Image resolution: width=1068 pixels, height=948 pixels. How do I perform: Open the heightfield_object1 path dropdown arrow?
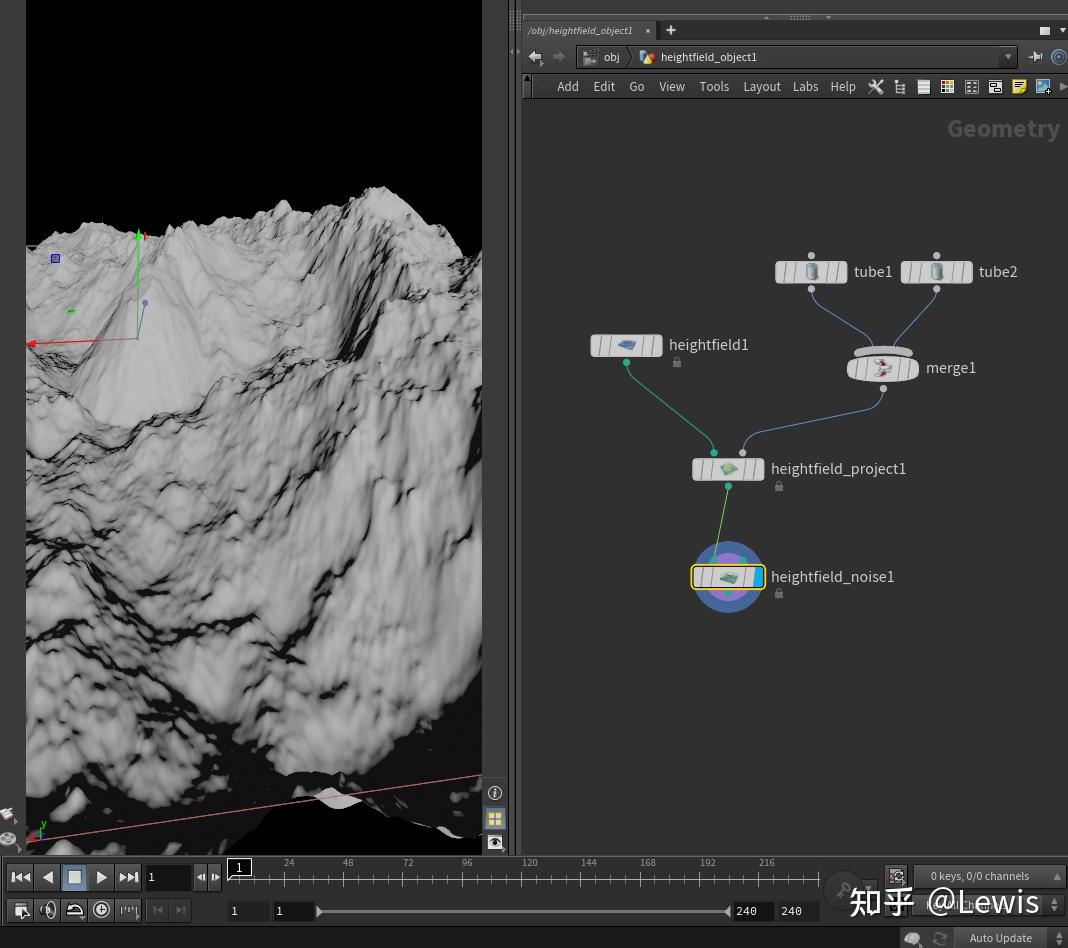click(1008, 57)
